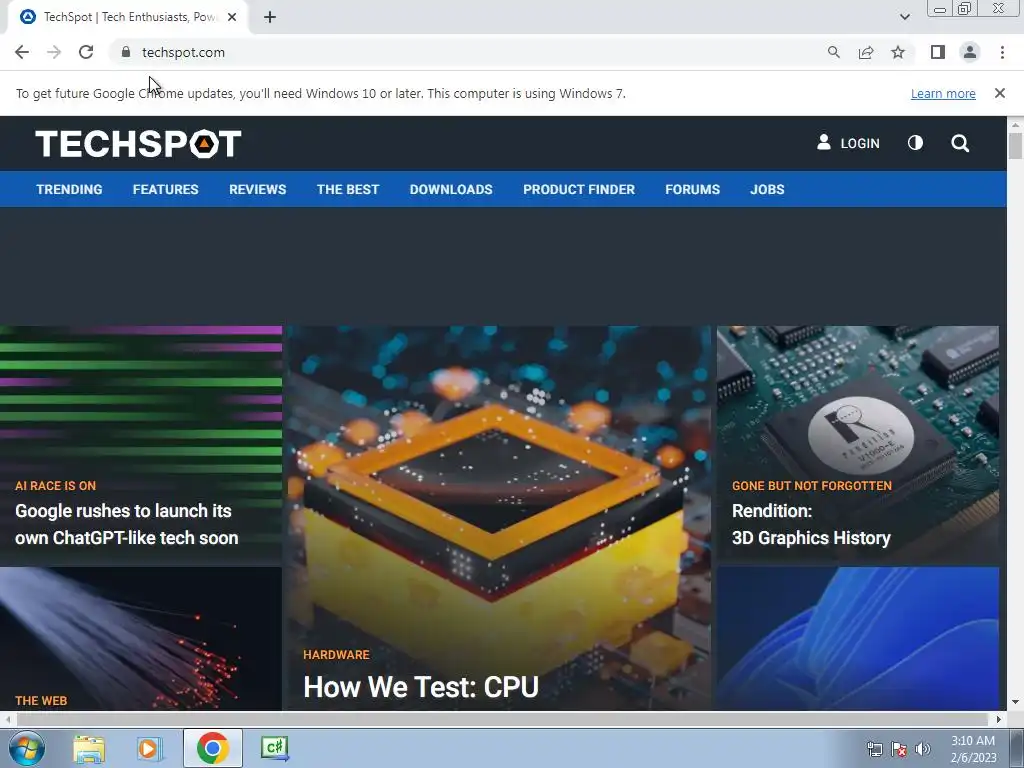
Task: Open Windows Explorer from taskbar
Action: (x=89, y=748)
